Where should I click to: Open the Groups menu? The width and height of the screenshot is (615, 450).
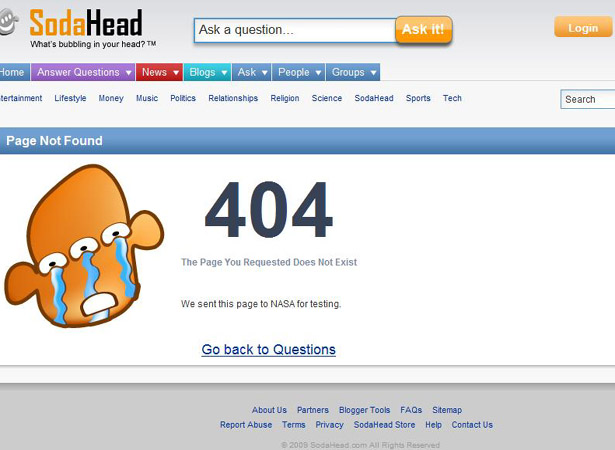point(353,72)
